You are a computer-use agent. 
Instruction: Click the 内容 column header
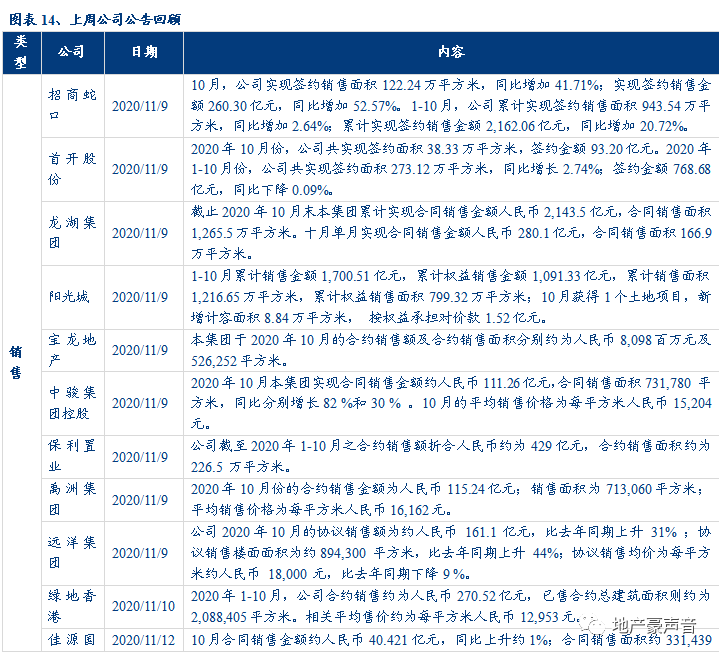click(x=451, y=52)
